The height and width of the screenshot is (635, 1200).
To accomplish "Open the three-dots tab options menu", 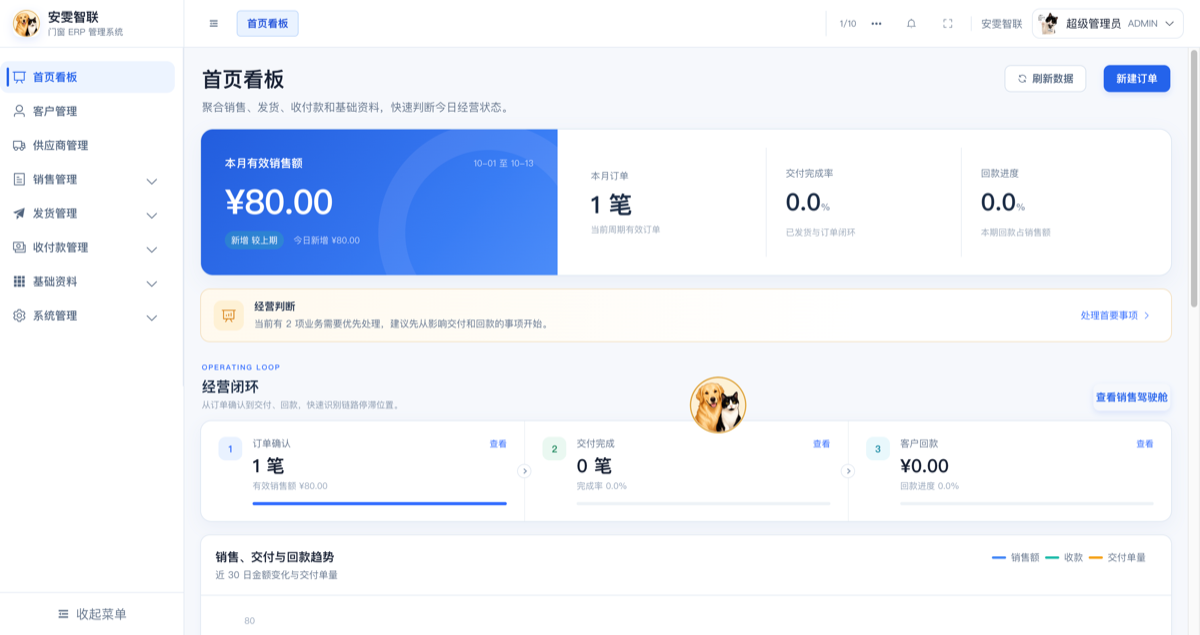I will click(877, 23).
